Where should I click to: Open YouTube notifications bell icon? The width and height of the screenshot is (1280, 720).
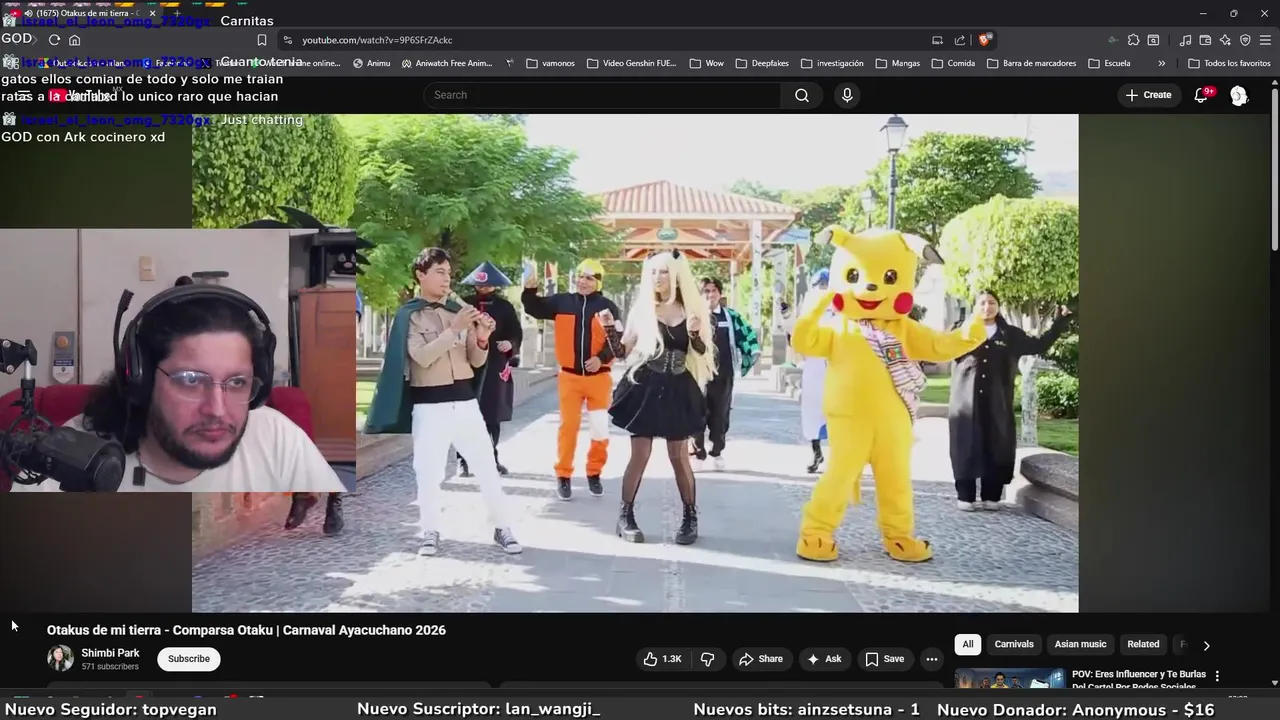click(x=1202, y=95)
